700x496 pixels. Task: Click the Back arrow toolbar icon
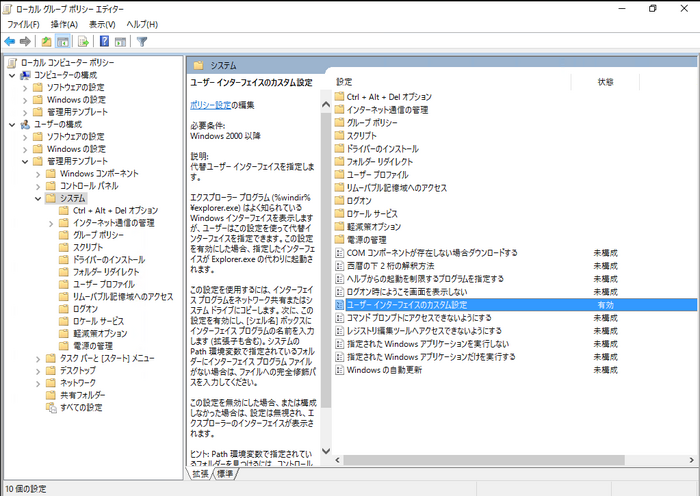point(10,42)
